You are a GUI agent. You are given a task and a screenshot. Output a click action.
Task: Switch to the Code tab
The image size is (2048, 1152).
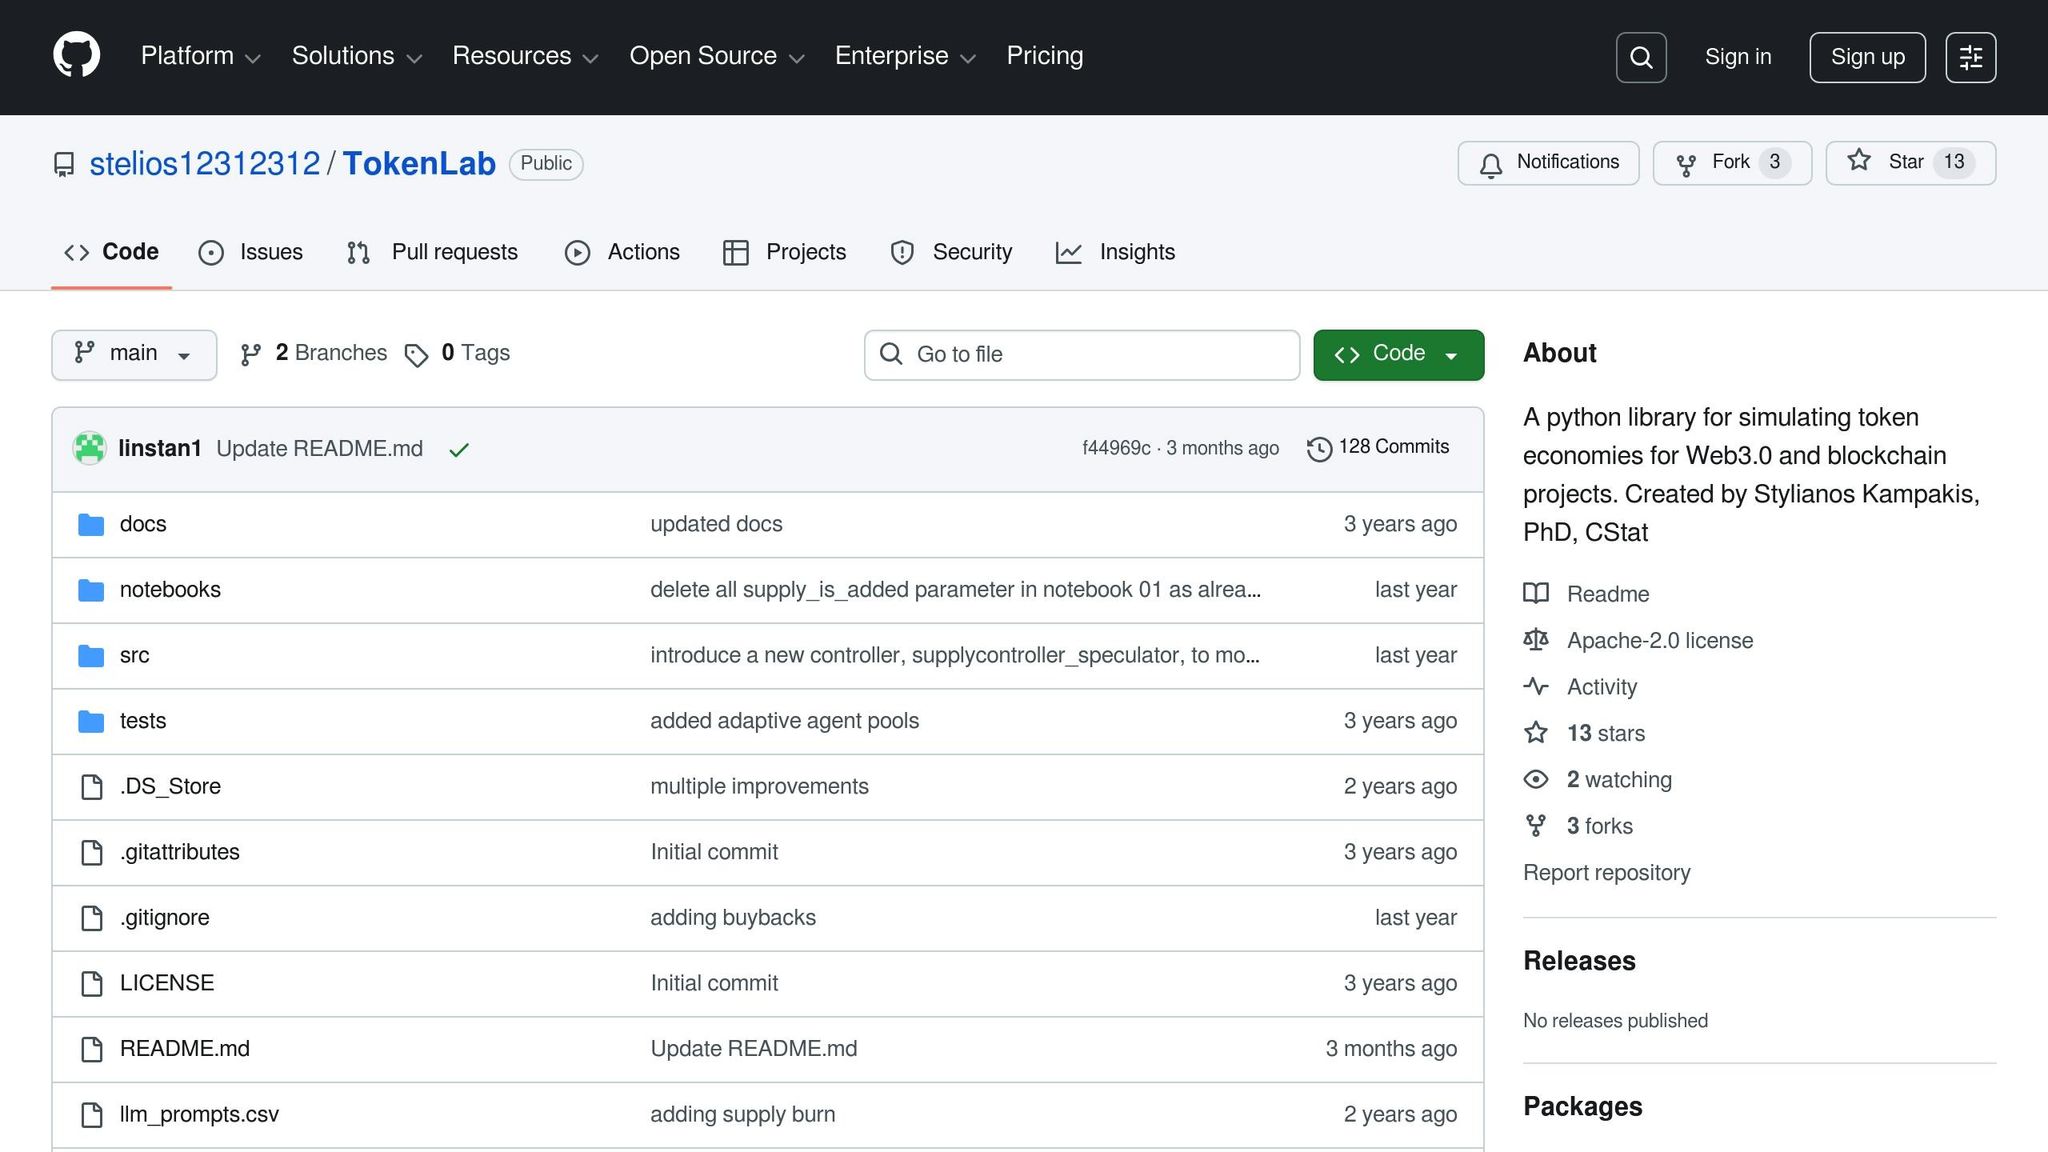click(x=111, y=252)
